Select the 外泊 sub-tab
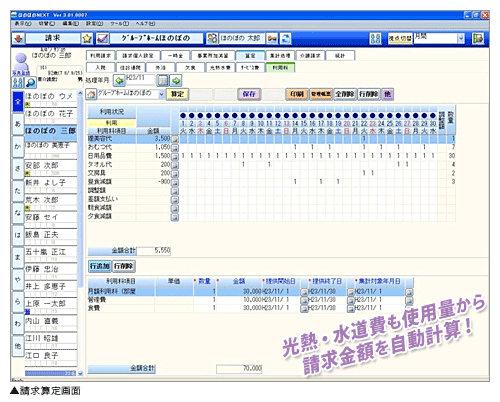The image size is (500, 402). tap(160, 68)
